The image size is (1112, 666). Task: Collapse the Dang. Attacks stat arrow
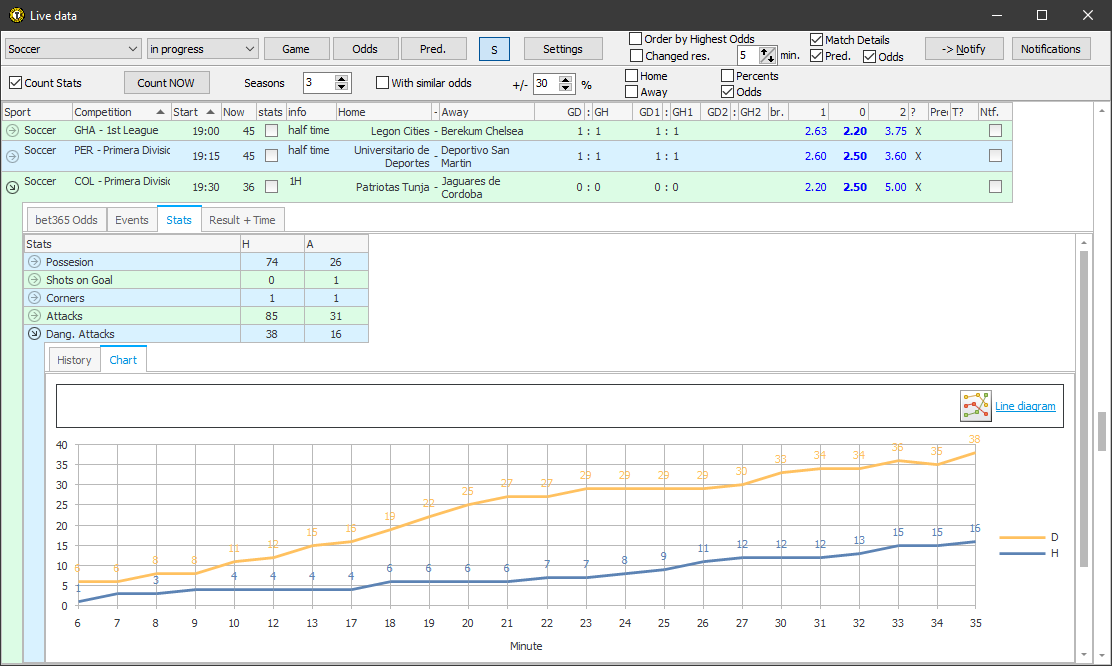click(33, 333)
